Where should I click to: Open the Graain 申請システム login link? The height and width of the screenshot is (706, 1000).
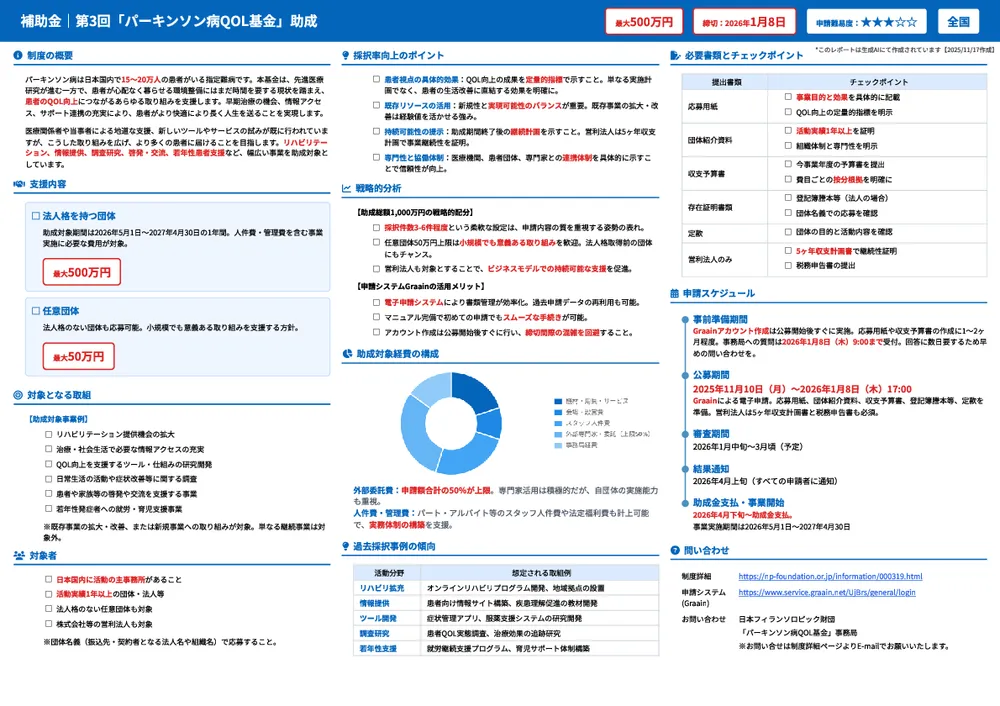(x=827, y=592)
